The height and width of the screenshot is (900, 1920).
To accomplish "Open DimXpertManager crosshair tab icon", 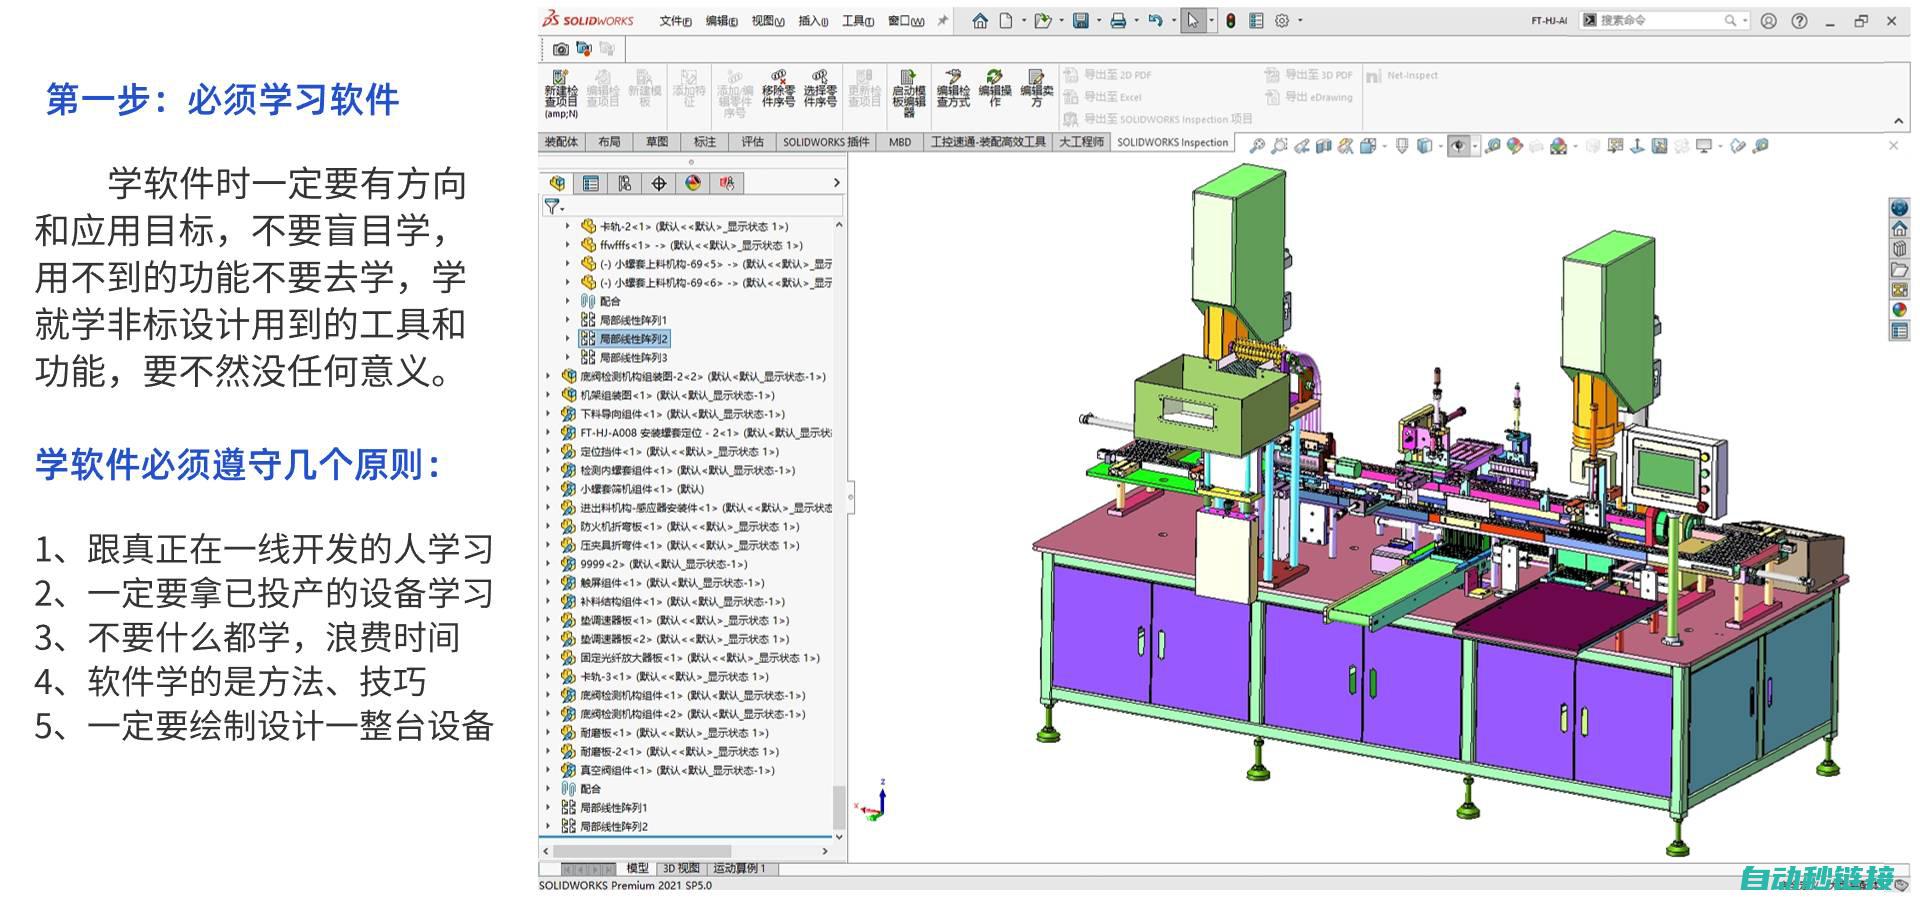I will (x=659, y=183).
